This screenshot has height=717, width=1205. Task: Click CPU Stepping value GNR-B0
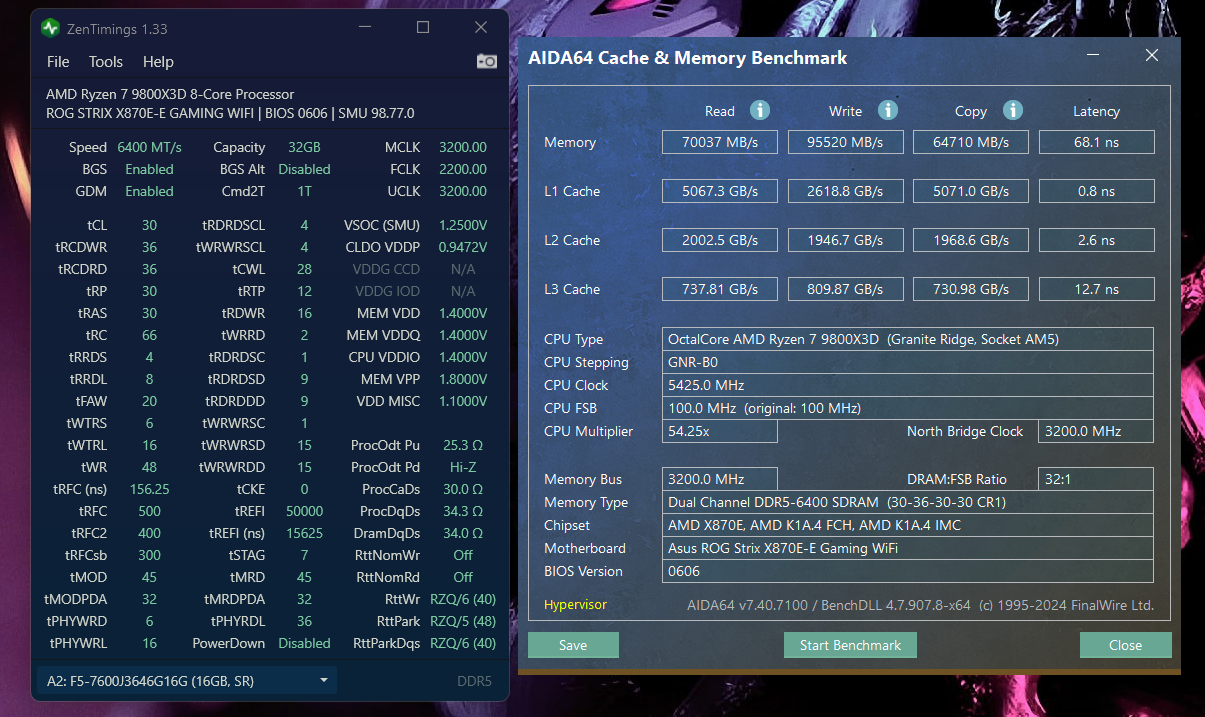click(908, 362)
